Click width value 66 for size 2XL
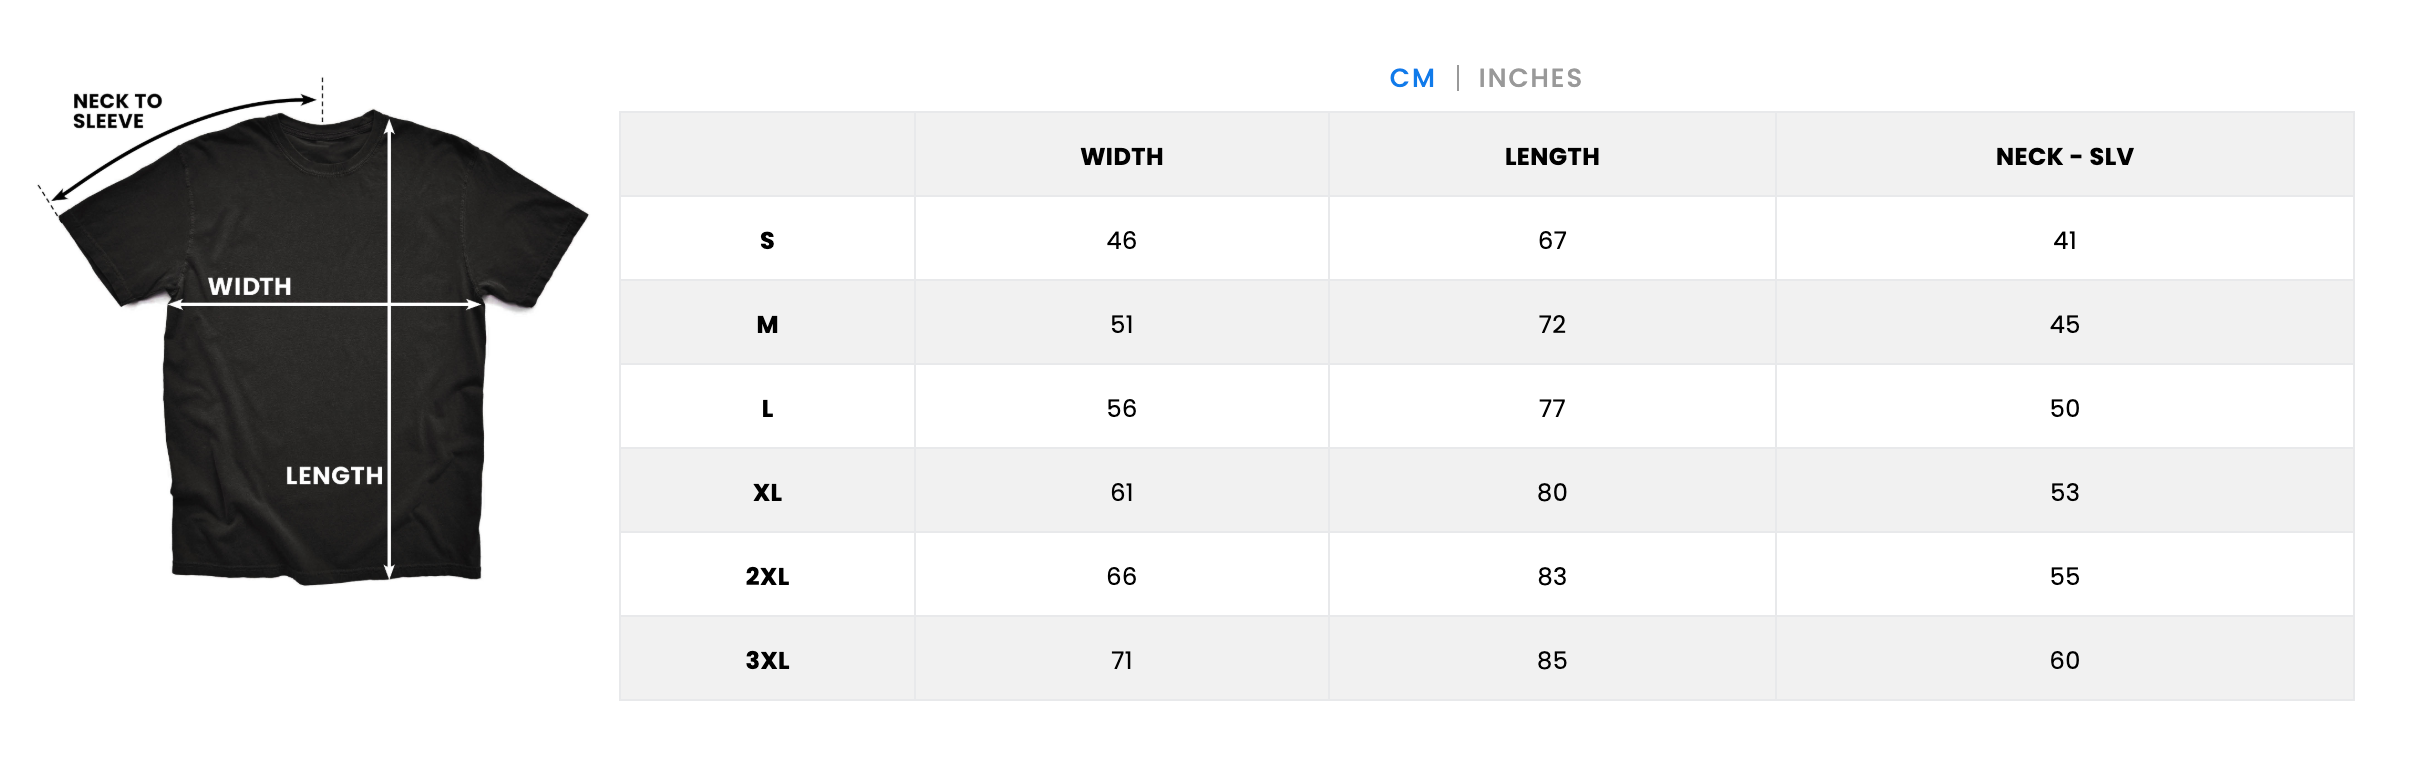This screenshot has height=768, width=2436. click(1122, 577)
